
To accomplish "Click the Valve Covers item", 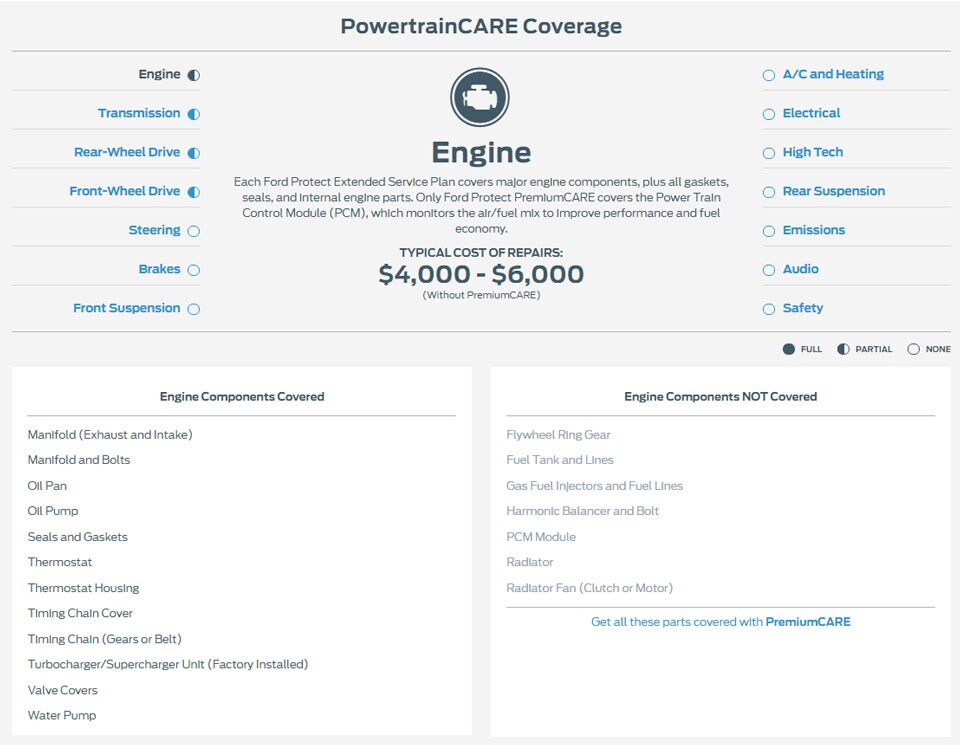I will (62, 690).
